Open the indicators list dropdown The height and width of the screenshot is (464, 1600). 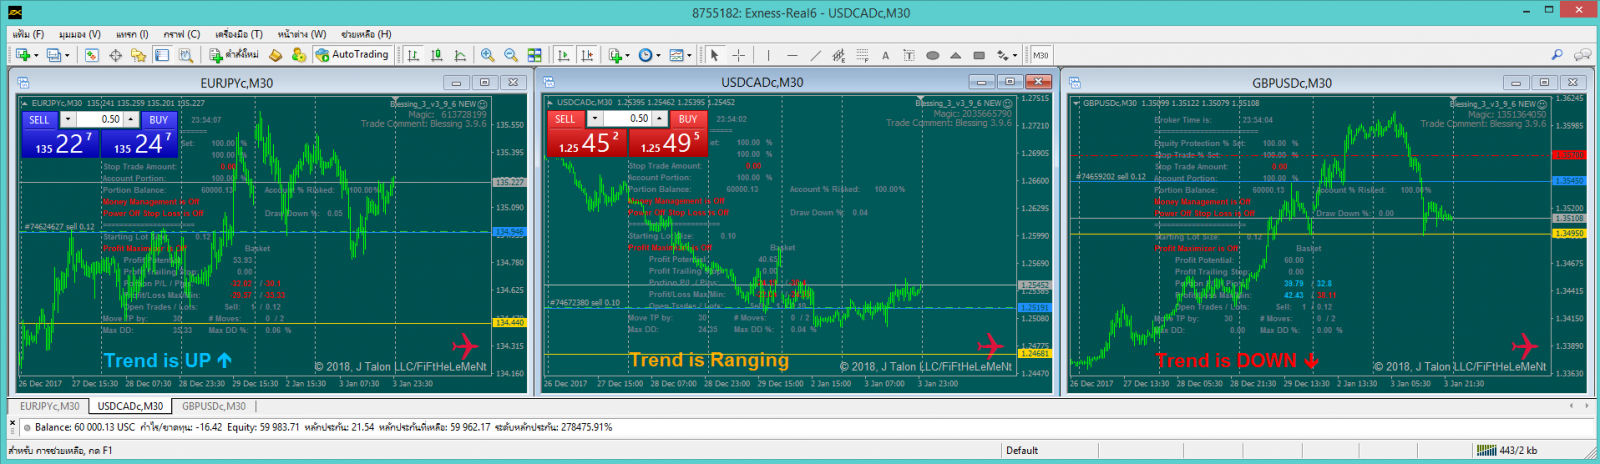pos(618,55)
